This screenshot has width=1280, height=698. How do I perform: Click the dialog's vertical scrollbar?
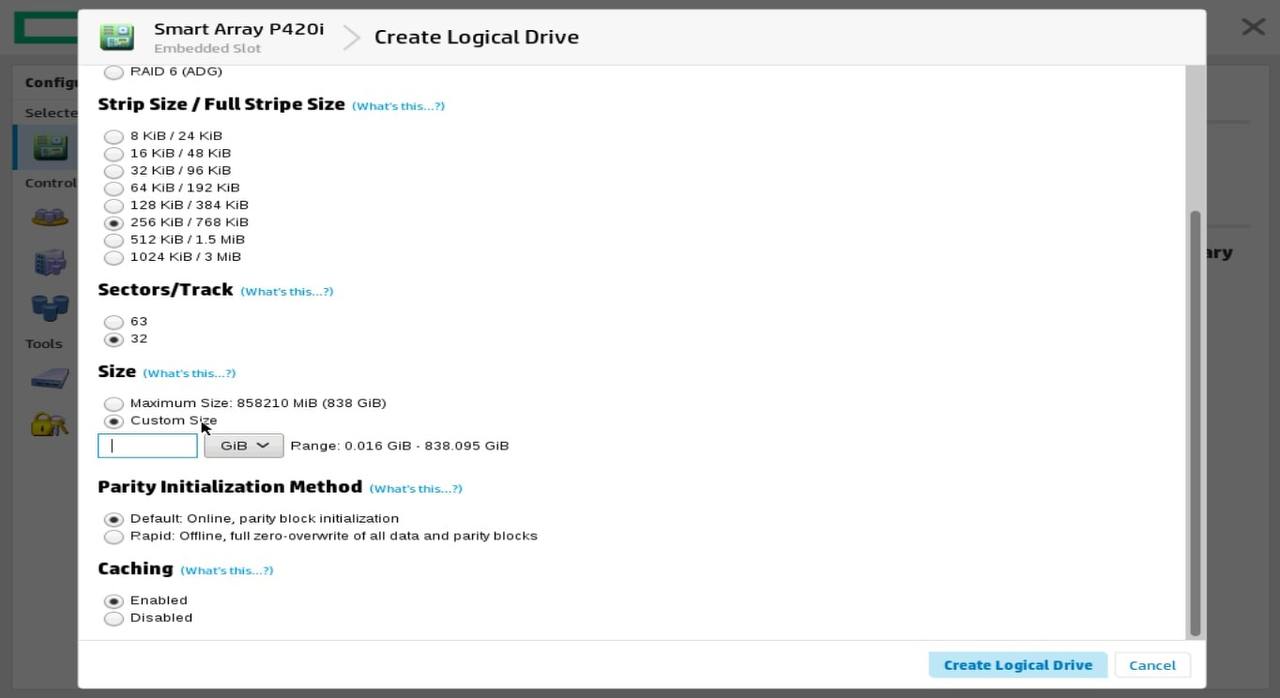(x=1194, y=420)
